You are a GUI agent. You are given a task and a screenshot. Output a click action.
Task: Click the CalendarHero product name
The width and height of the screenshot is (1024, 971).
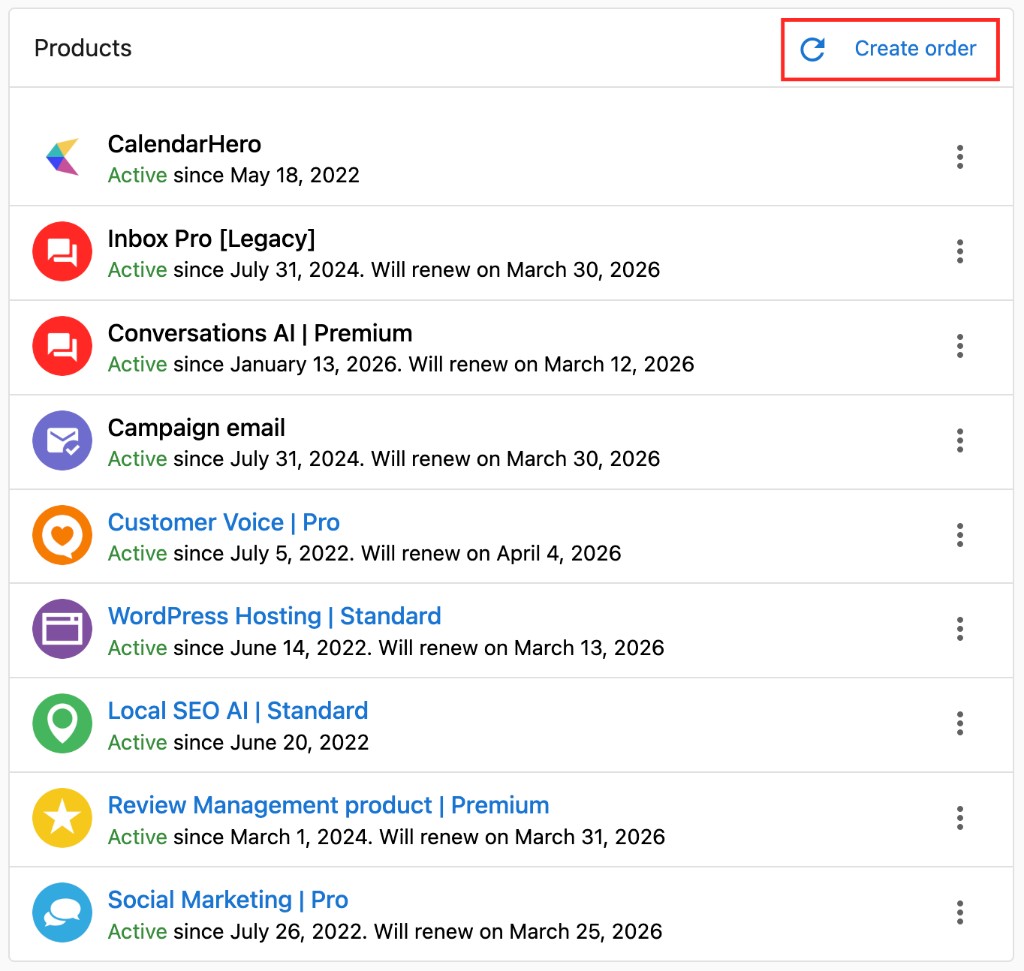[185, 144]
